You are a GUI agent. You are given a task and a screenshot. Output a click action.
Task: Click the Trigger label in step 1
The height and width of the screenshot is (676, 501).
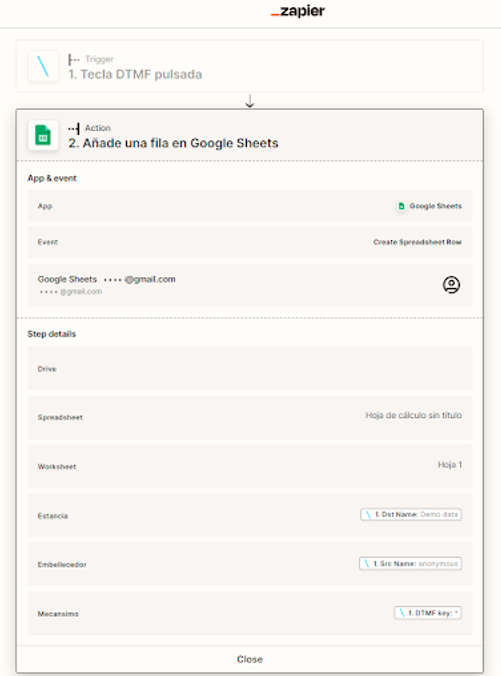[x=99, y=59]
